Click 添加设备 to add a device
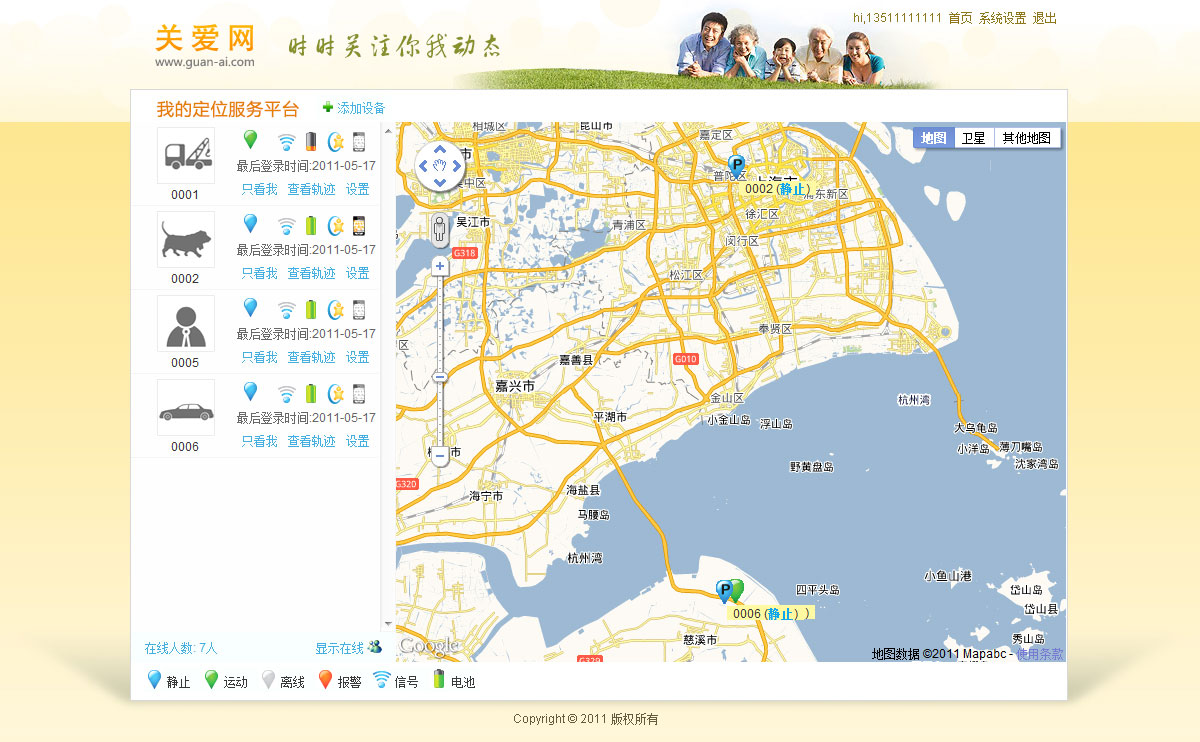The height and width of the screenshot is (742, 1200). 360,108
